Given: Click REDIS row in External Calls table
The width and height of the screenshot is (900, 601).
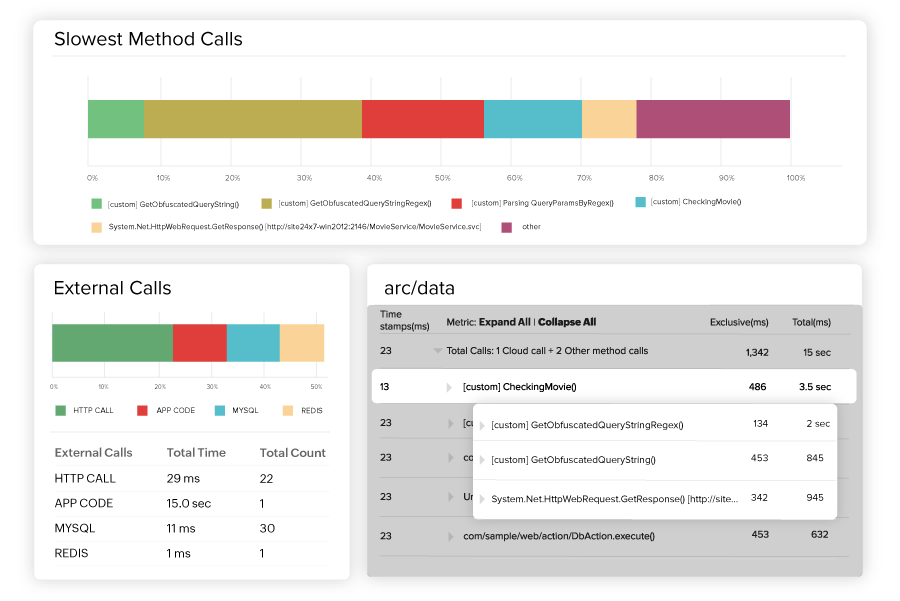Looking at the screenshot, I should tap(192, 553).
